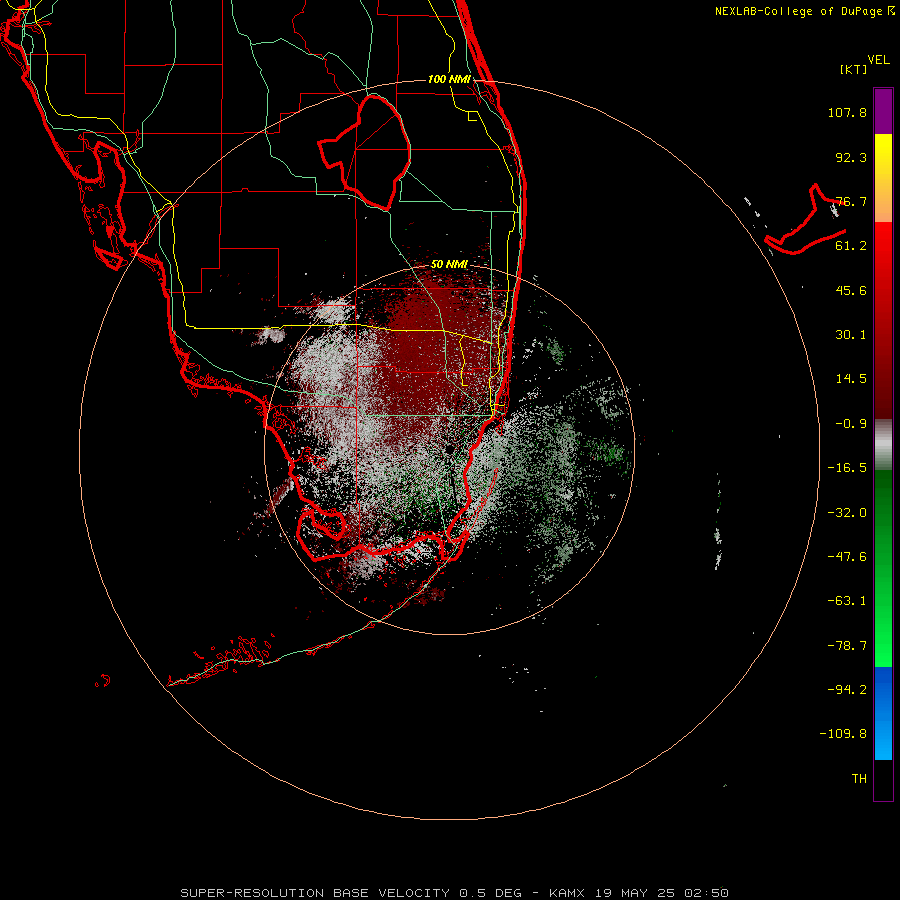
Task: Pick the blue band of the velocity scale
Action: (883, 713)
